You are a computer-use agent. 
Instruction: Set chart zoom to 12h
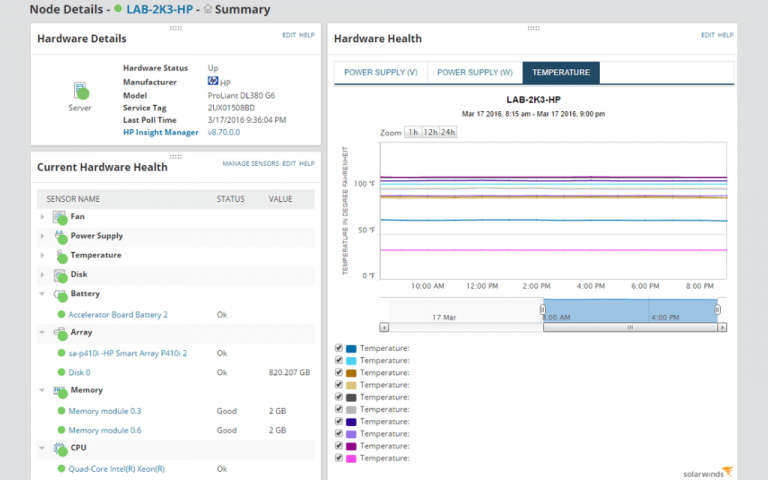[x=430, y=132]
